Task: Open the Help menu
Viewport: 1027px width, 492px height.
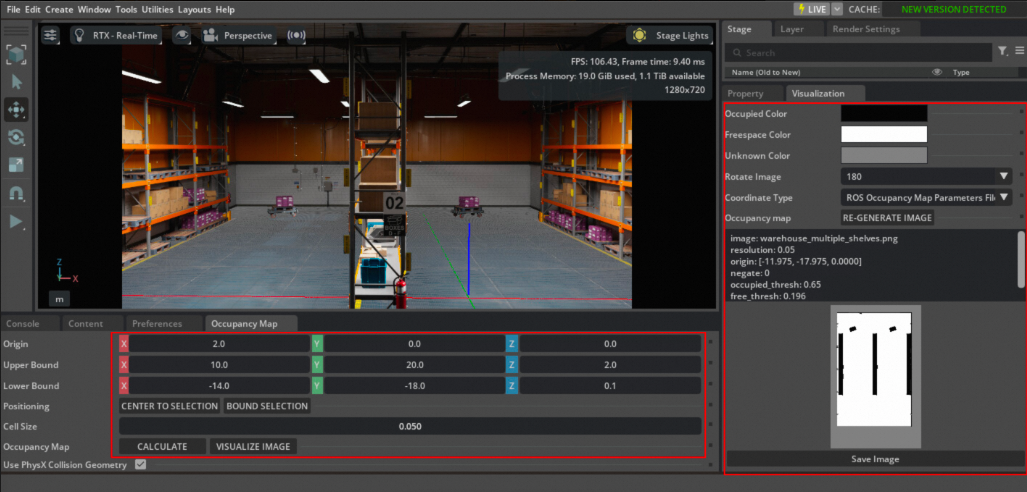Action: (225, 9)
